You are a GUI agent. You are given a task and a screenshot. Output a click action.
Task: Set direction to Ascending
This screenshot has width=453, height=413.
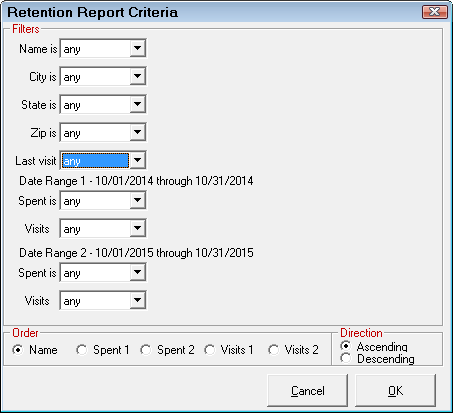tap(346, 346)
